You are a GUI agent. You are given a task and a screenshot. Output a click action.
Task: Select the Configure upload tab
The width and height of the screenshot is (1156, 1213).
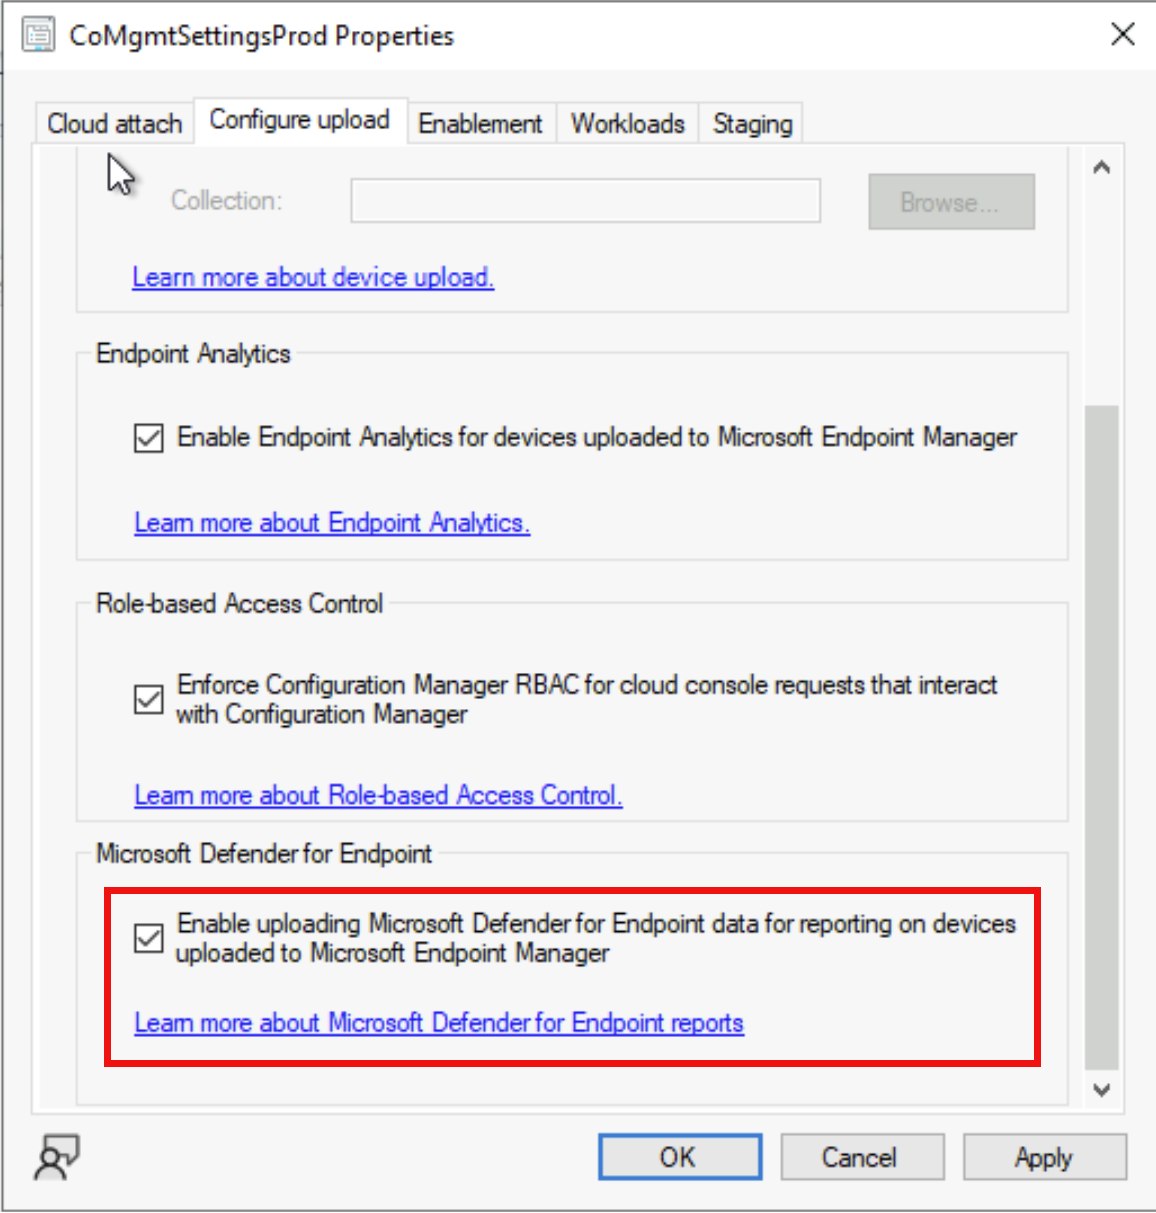(299, 121)
